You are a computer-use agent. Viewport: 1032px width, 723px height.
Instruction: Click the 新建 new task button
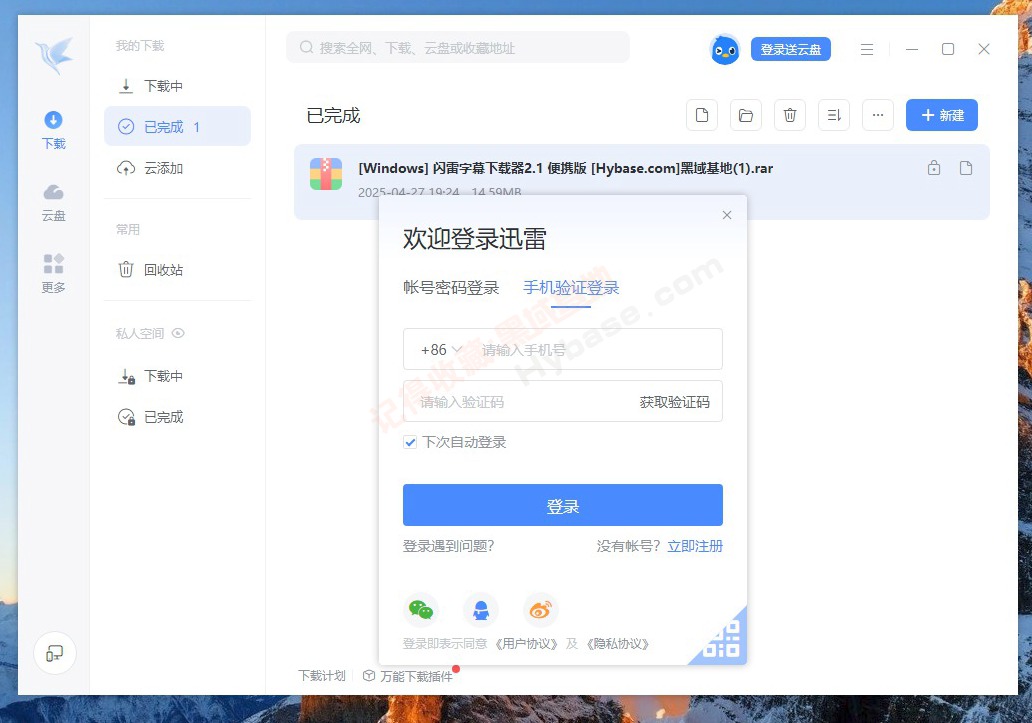coord(942,115)
